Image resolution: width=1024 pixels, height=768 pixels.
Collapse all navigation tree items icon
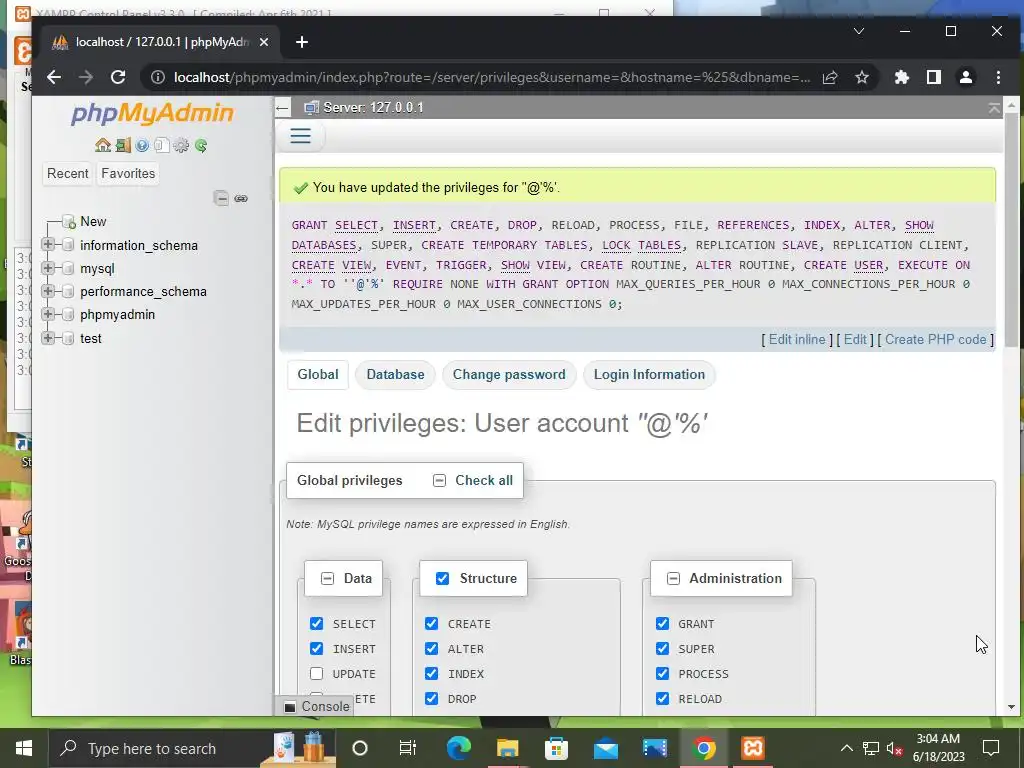coord(221,199)
